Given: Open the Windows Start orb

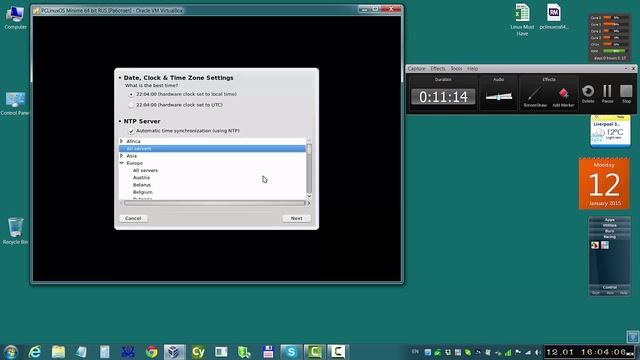Looking at the screenshot, I should (11, 351).
